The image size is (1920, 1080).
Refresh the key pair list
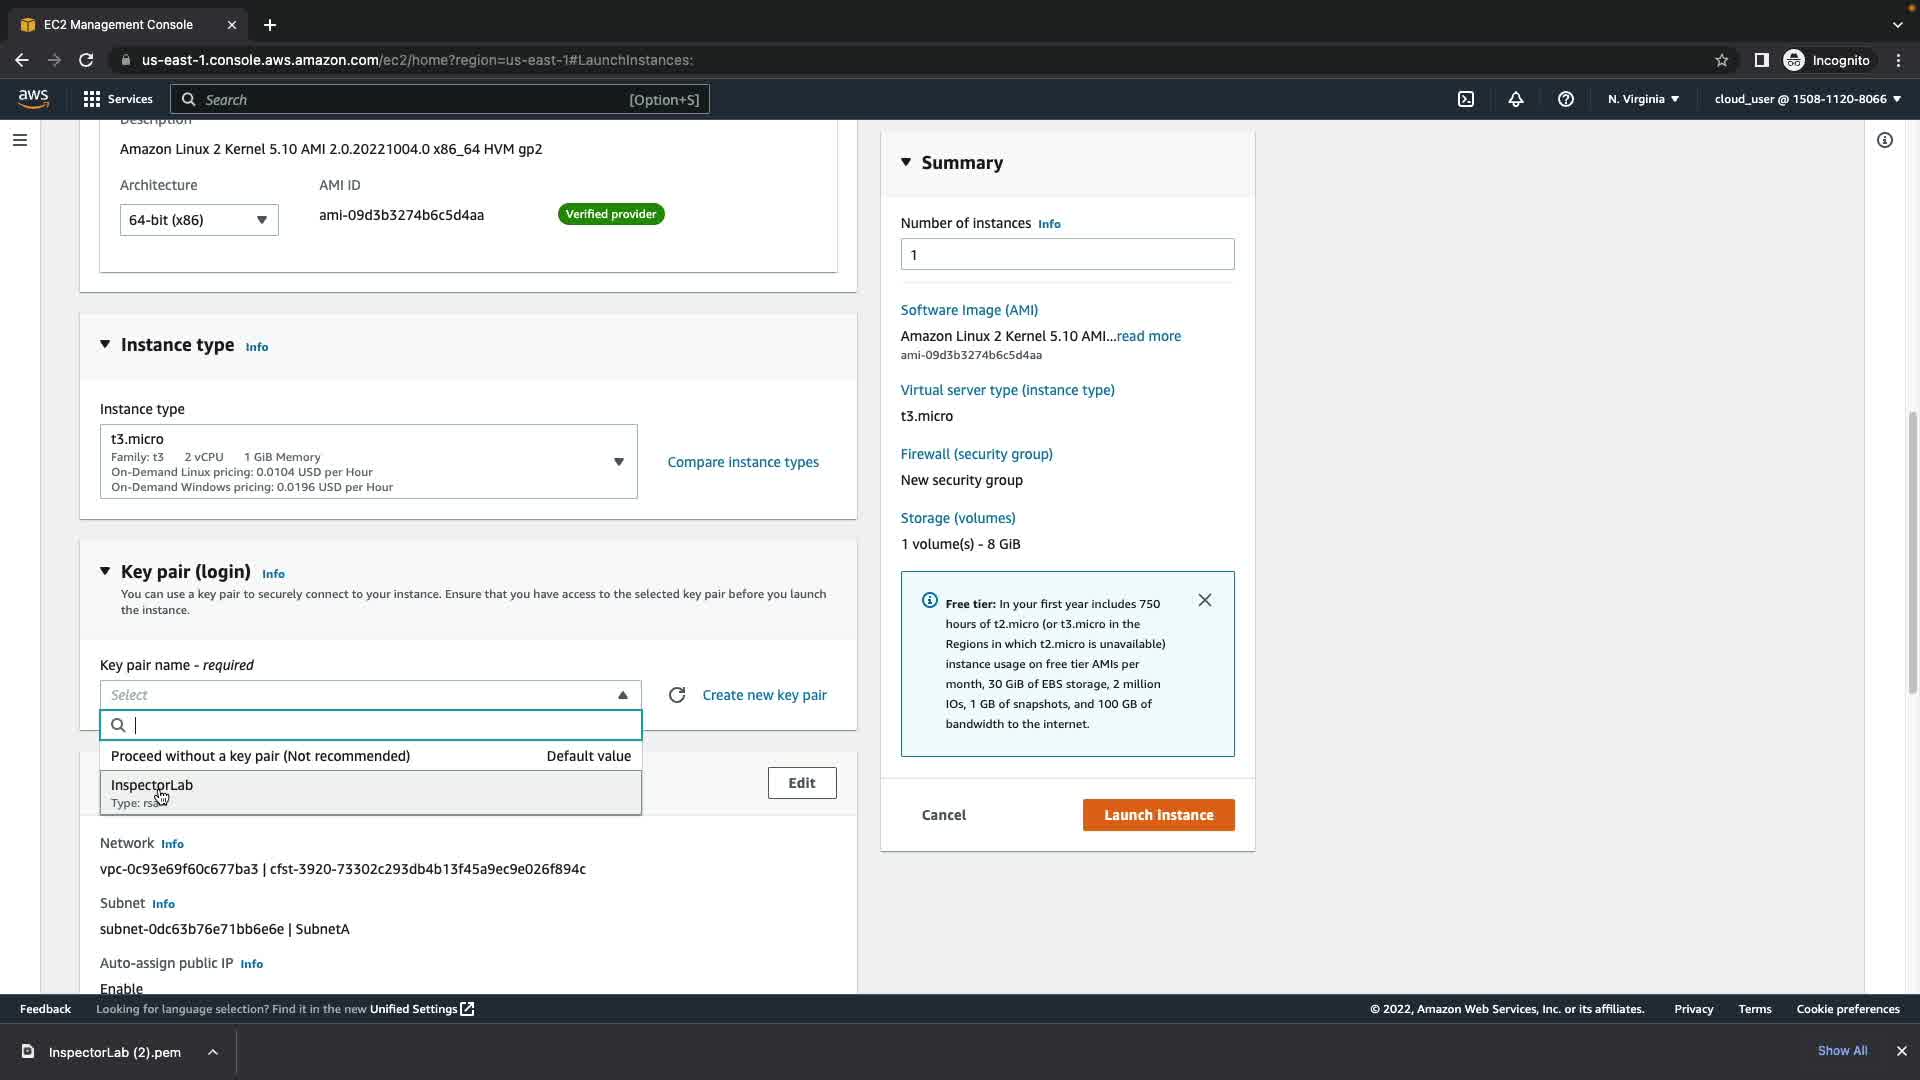pos(677,695)
